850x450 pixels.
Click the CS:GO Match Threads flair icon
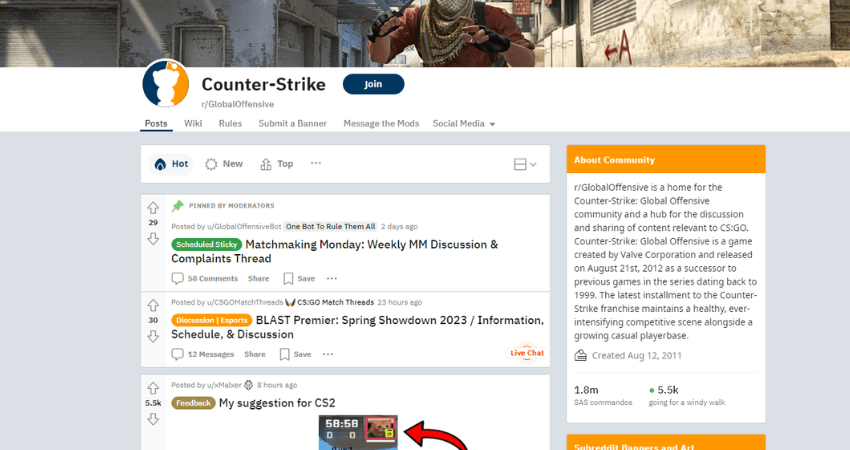tap(290, 302)
